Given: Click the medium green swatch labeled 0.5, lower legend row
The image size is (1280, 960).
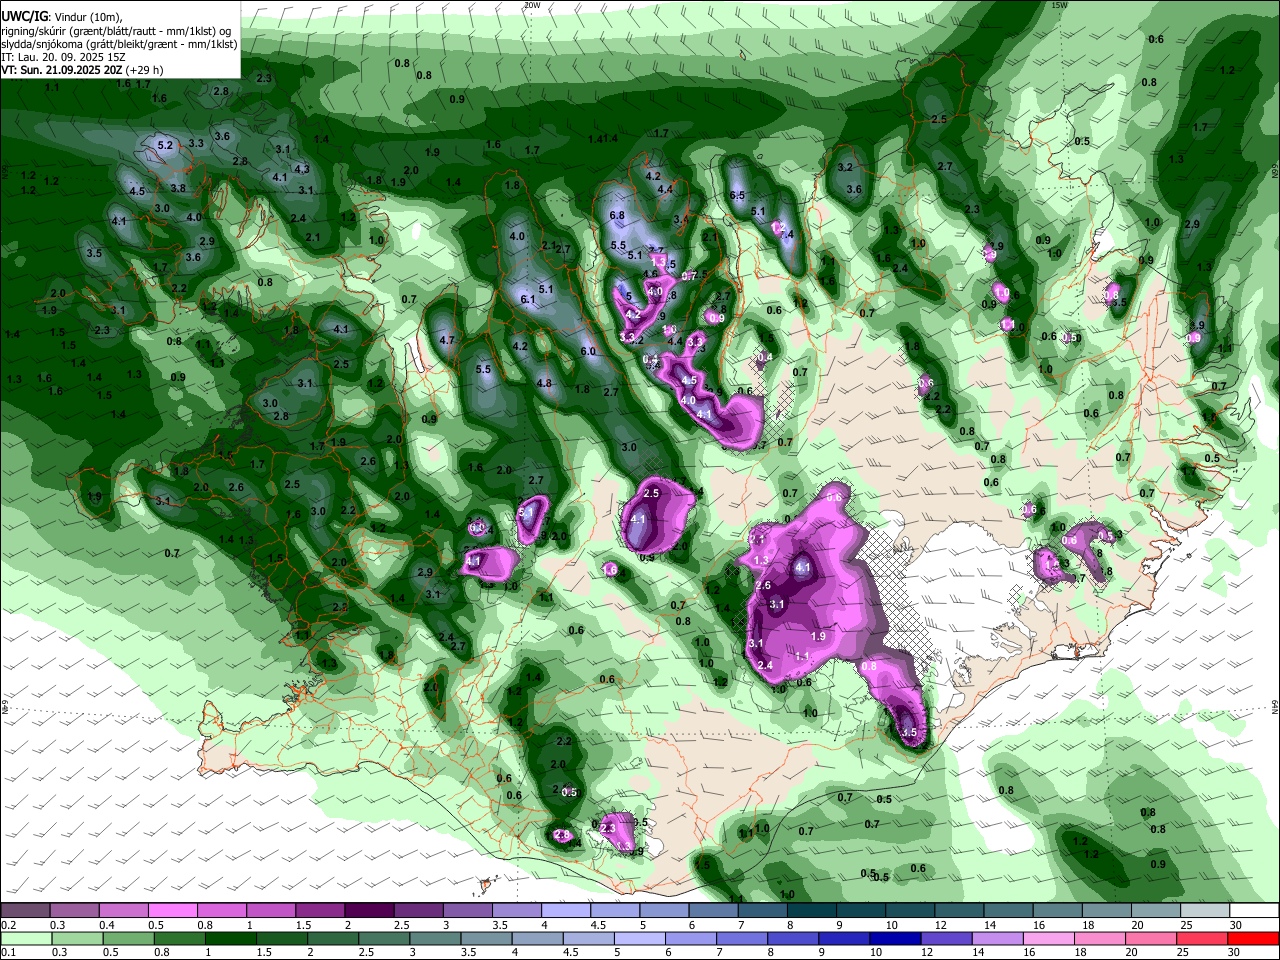Looking at the screenshot, I should (x=127, y=938).
